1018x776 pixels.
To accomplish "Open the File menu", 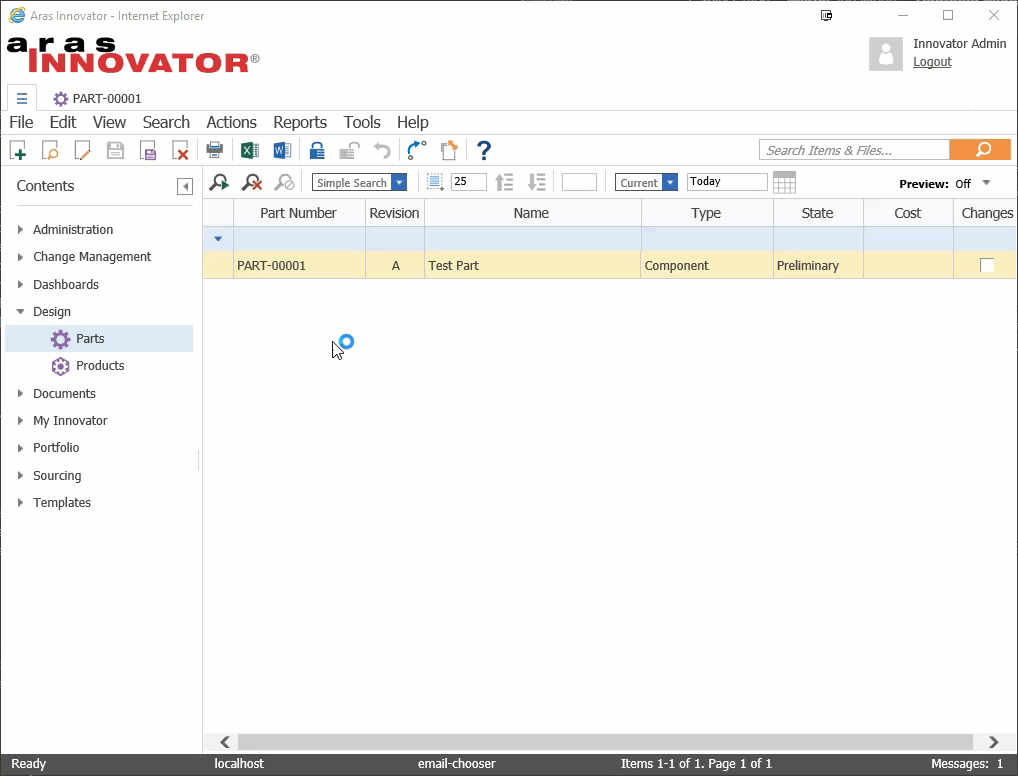I will 21,122.
